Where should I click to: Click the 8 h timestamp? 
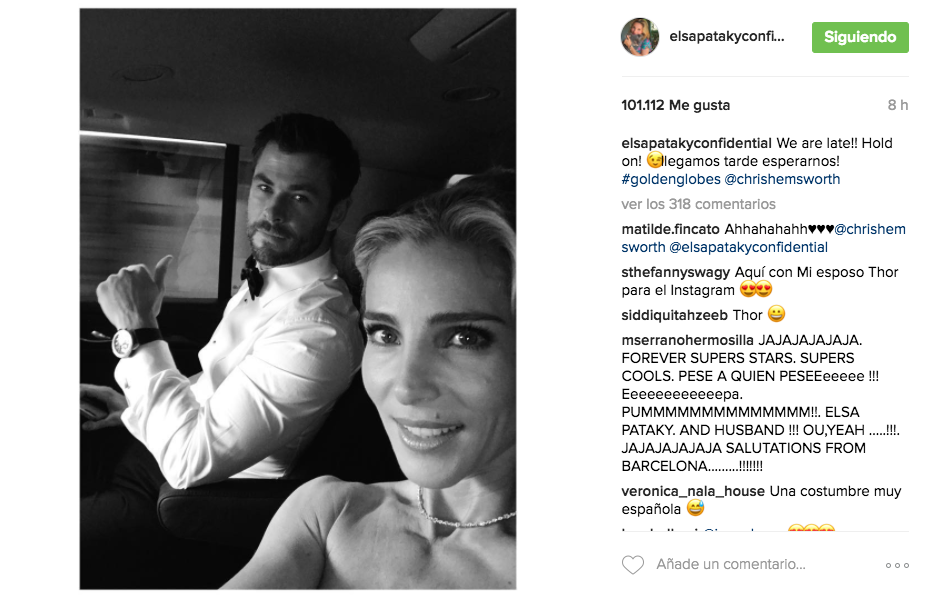point(897,106)
